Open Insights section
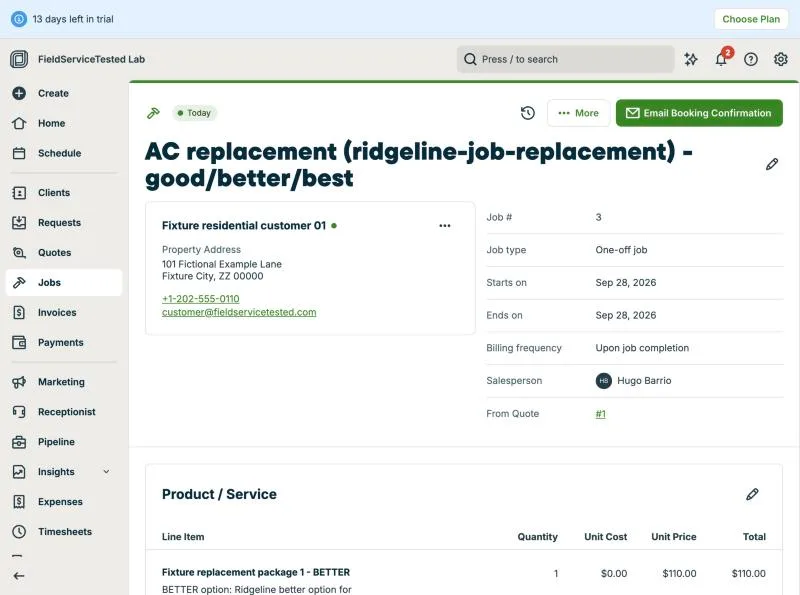Image resolution: width=800 pixels, height=595 pixels. click(x=56, y=472)
